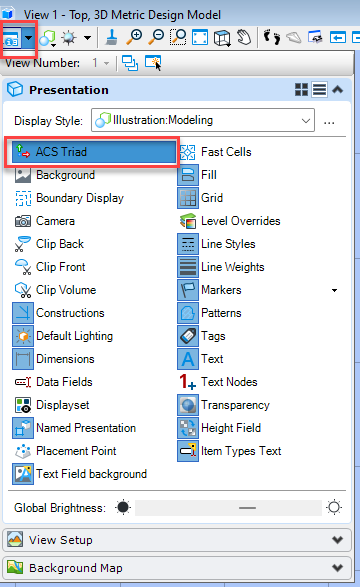Click the Fit View icon

click(x=200, y=38)
